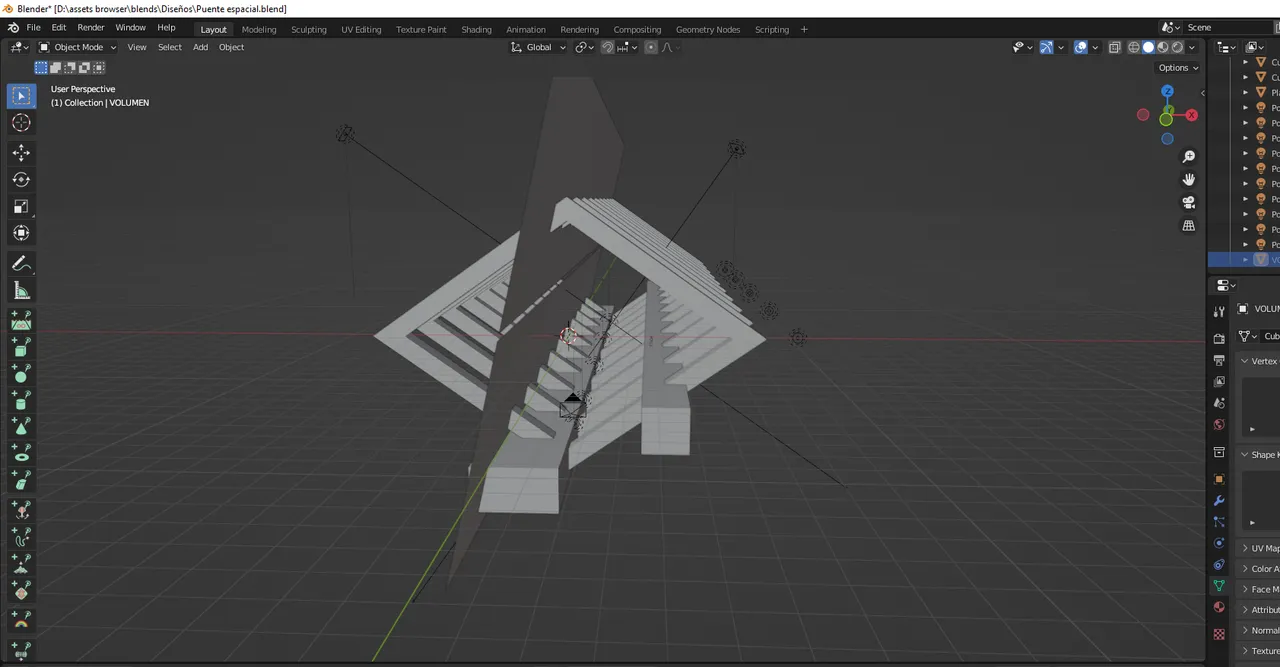Screen dimensions: 1280x667
Task: Open the Global transform orientation dropdown
Action: tap(538, 47)
